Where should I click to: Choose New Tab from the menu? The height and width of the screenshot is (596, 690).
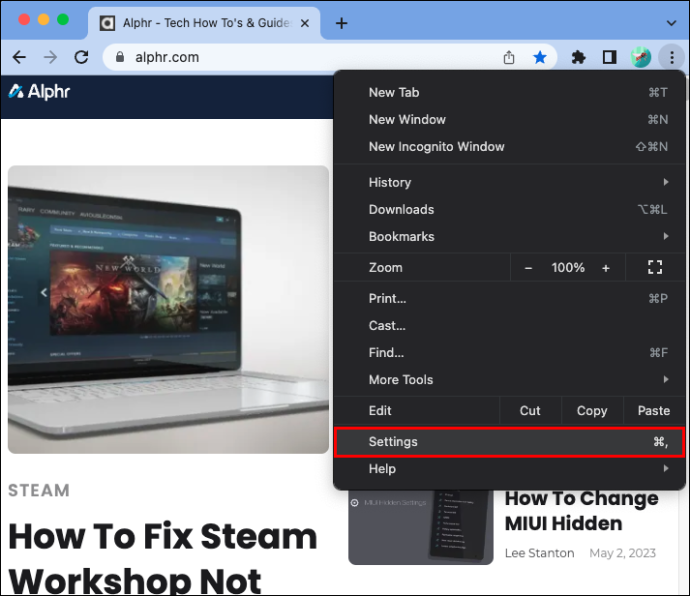509,92
